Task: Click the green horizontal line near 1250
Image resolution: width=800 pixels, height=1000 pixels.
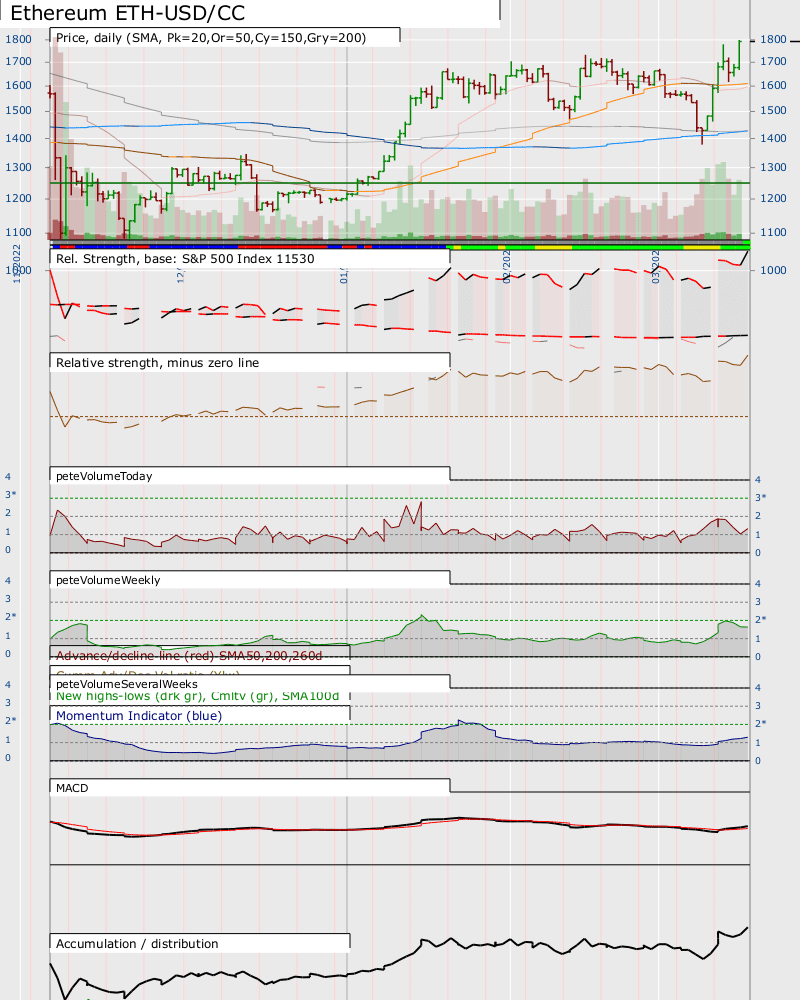Action: pyautogui.click(x=400, y=183)
